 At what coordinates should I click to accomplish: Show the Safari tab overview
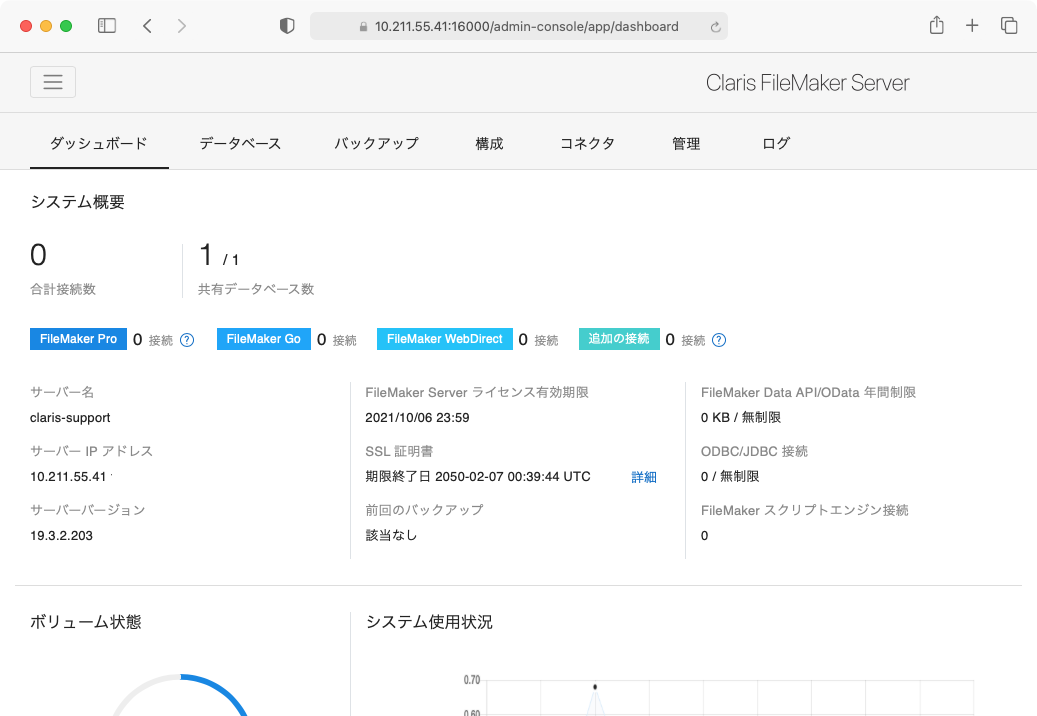[1009, 25]
